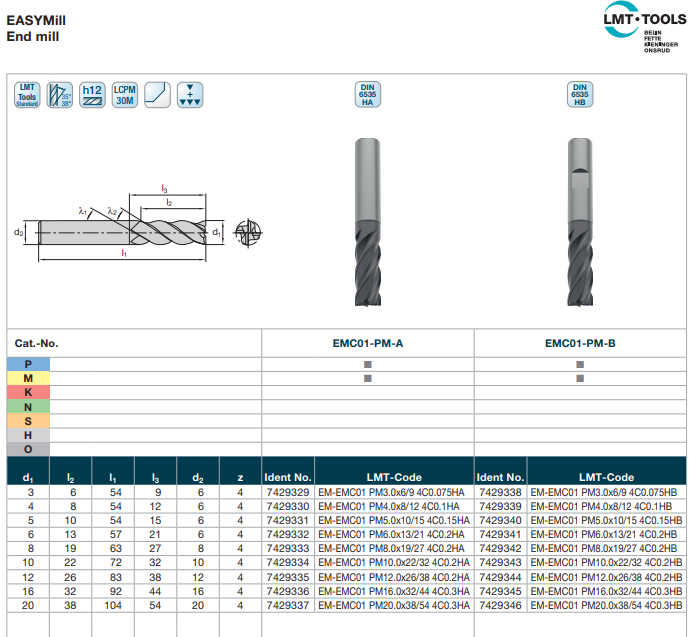Click the surface finish triangles icon
Viewport: 697px width, 637px height.
190,95
